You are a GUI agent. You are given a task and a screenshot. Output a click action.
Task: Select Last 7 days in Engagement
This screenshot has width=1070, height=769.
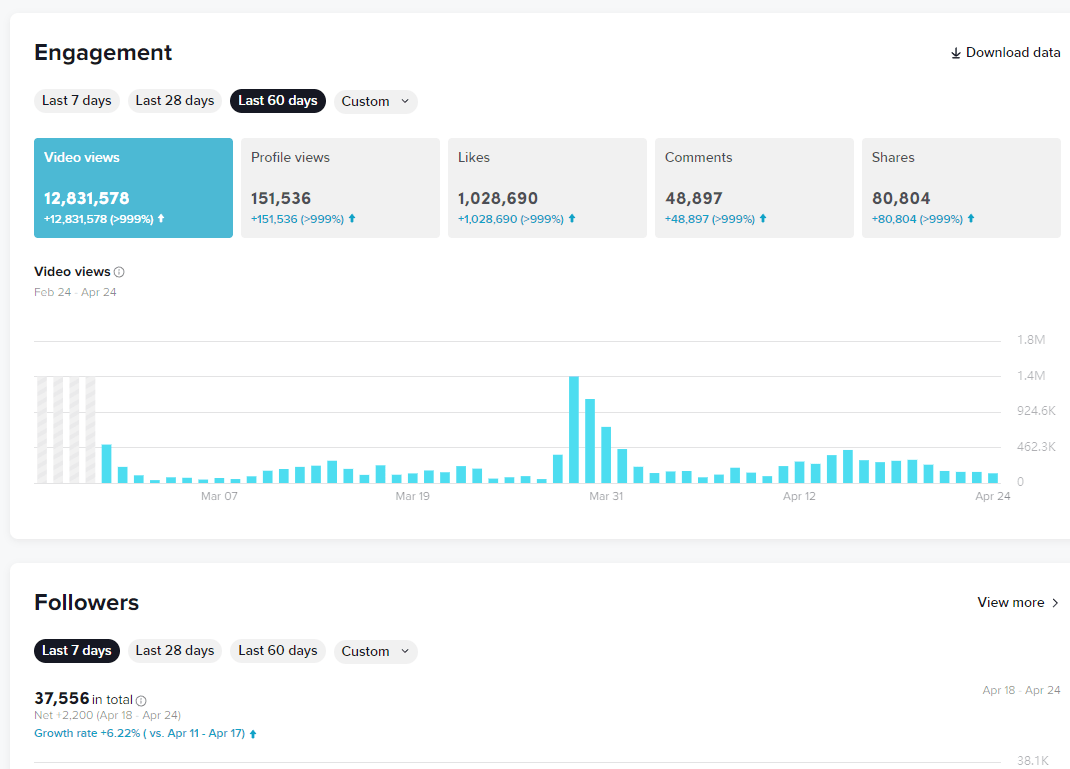pos(76,101)
